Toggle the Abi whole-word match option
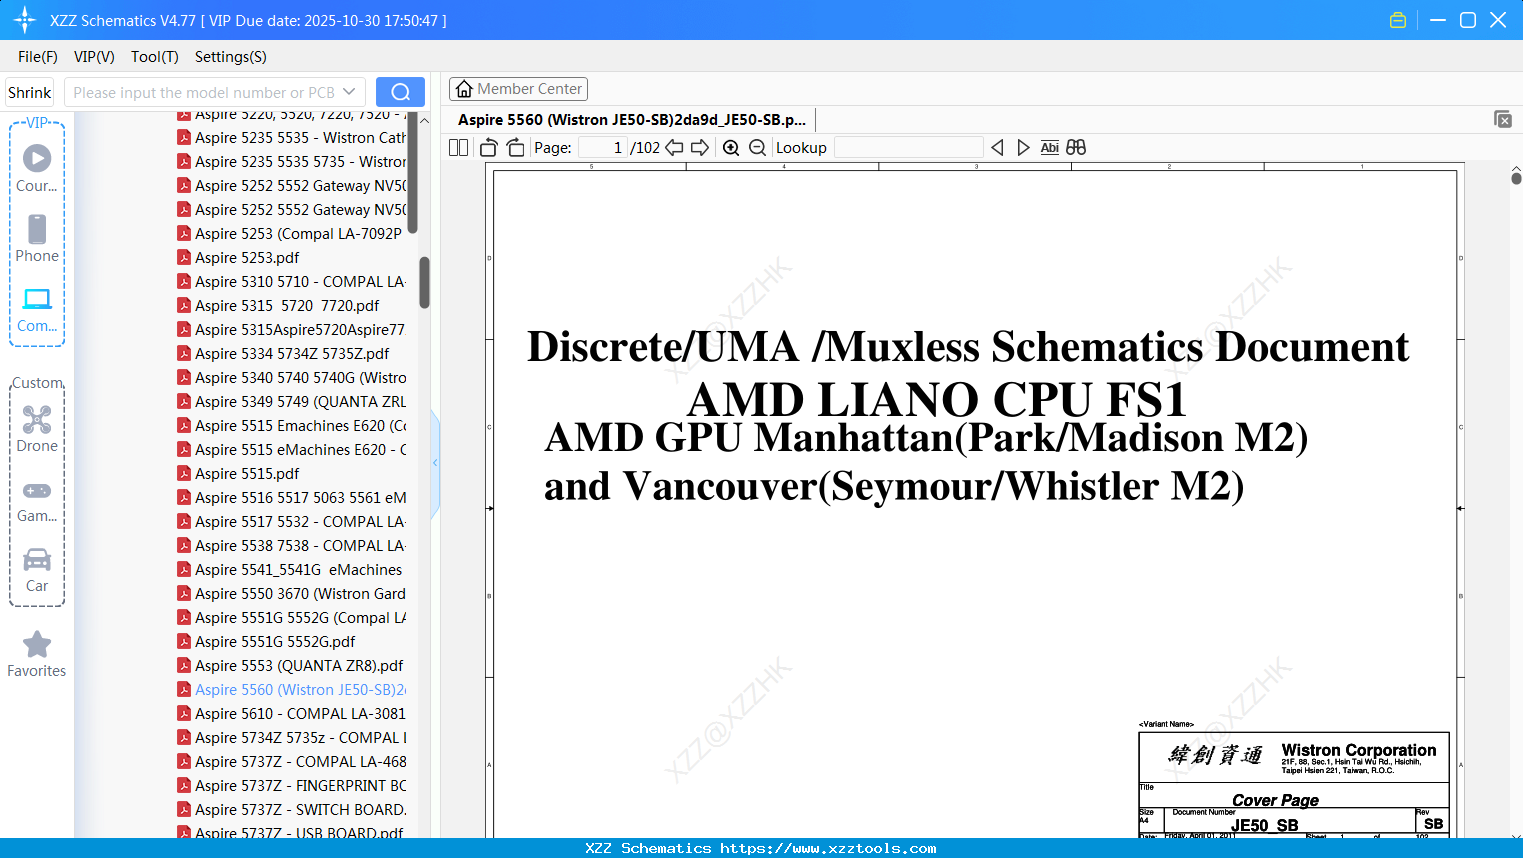This screenshot has width=1523, height=858. click(x=1049, y=148)
